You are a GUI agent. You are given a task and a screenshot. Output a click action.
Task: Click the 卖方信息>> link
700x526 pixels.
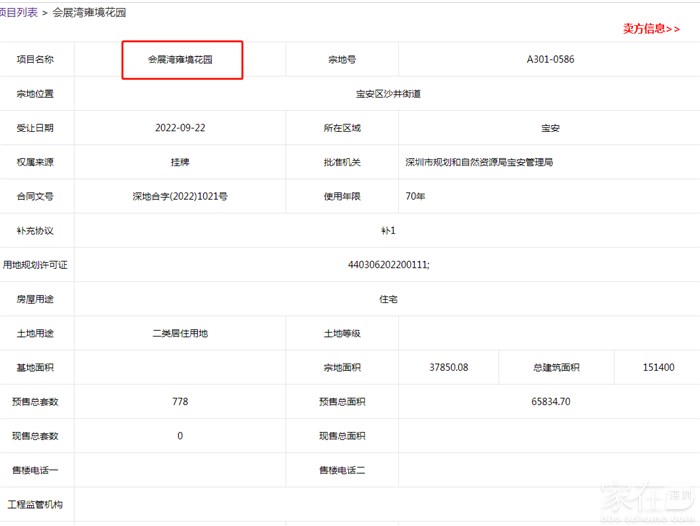pos(650,29)
